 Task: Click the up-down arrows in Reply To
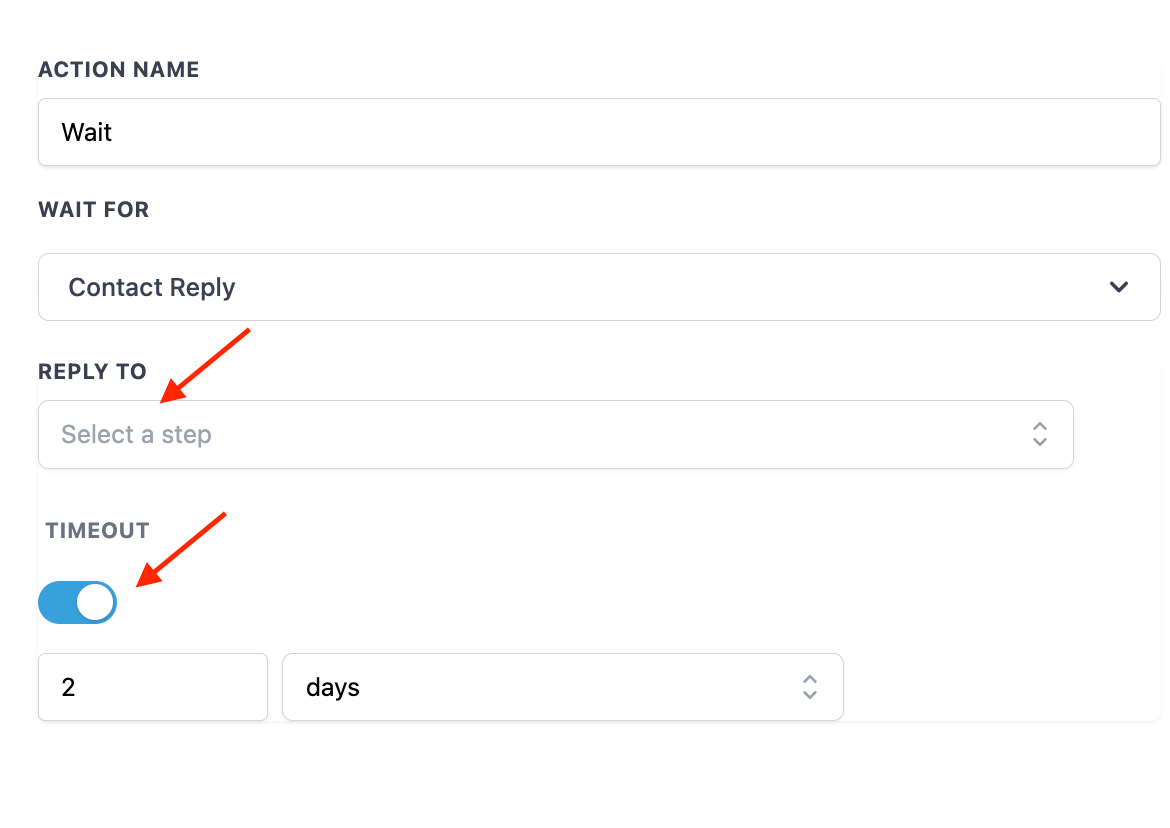click(x=1040, y=435)
